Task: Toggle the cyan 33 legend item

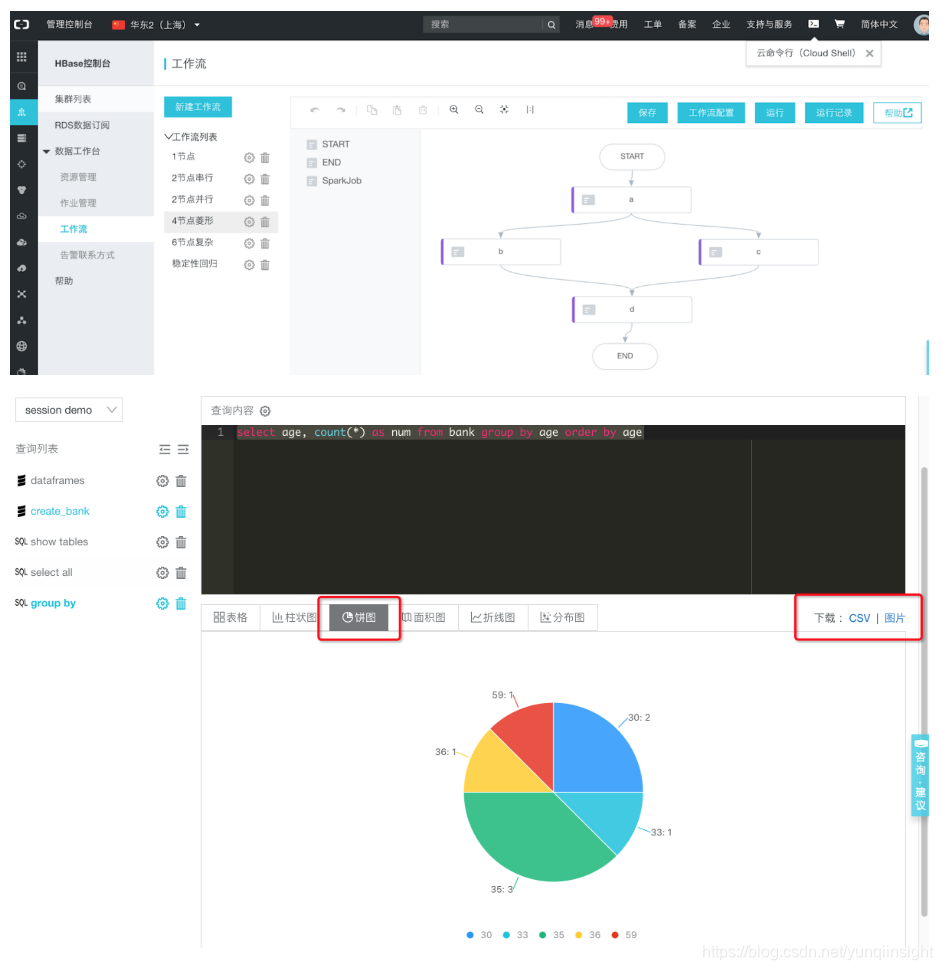Action: tap(516, 935)
